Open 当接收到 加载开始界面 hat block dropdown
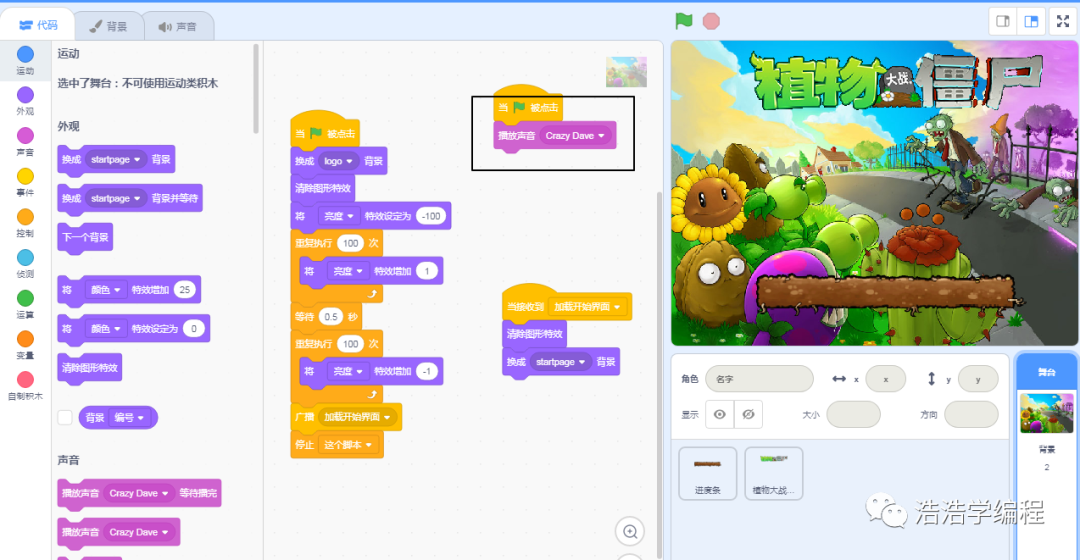 [x=587, y=307]
